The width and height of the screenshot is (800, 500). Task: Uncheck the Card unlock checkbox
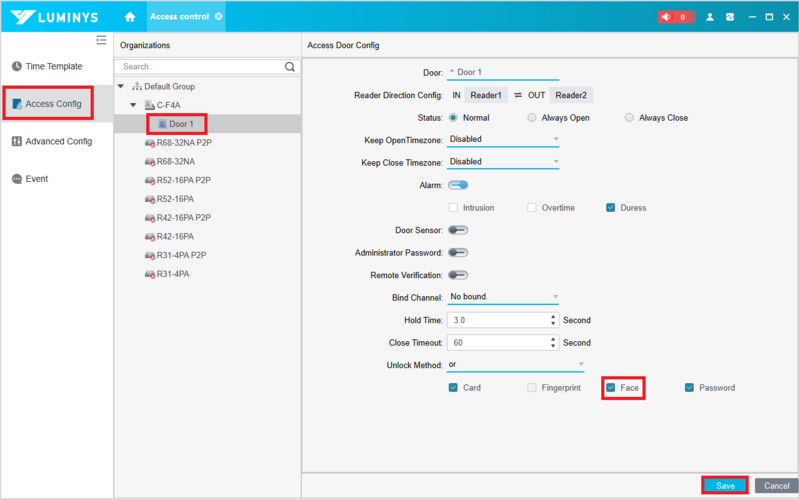453,388
